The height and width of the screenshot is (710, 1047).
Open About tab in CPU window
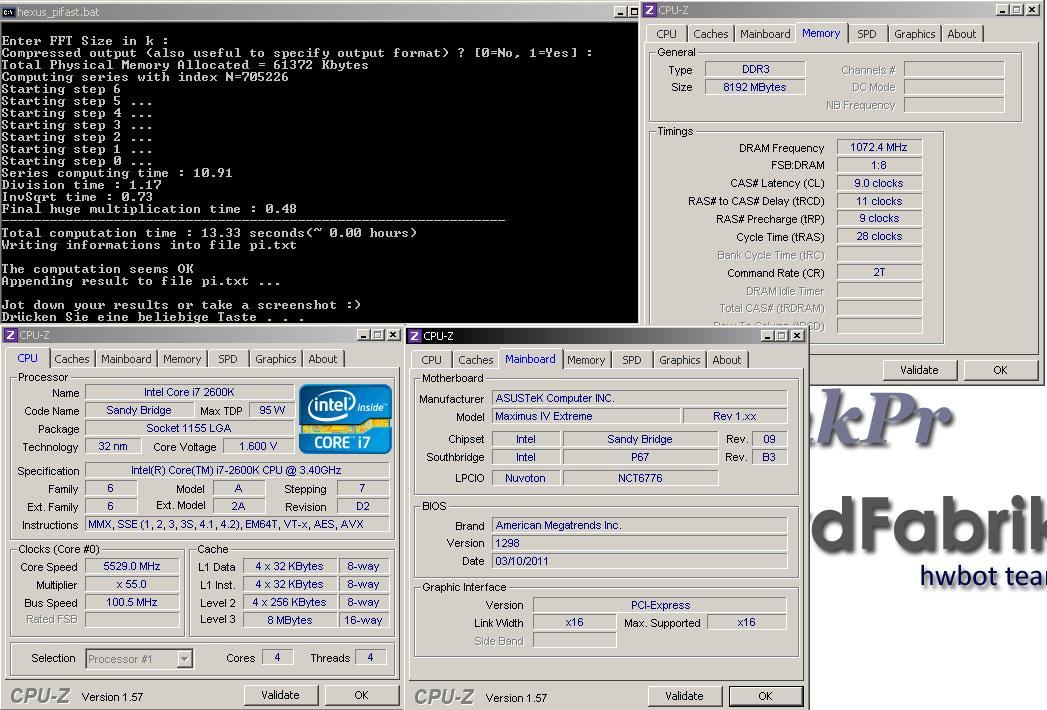pyautogui.click(x=323, y=359)
